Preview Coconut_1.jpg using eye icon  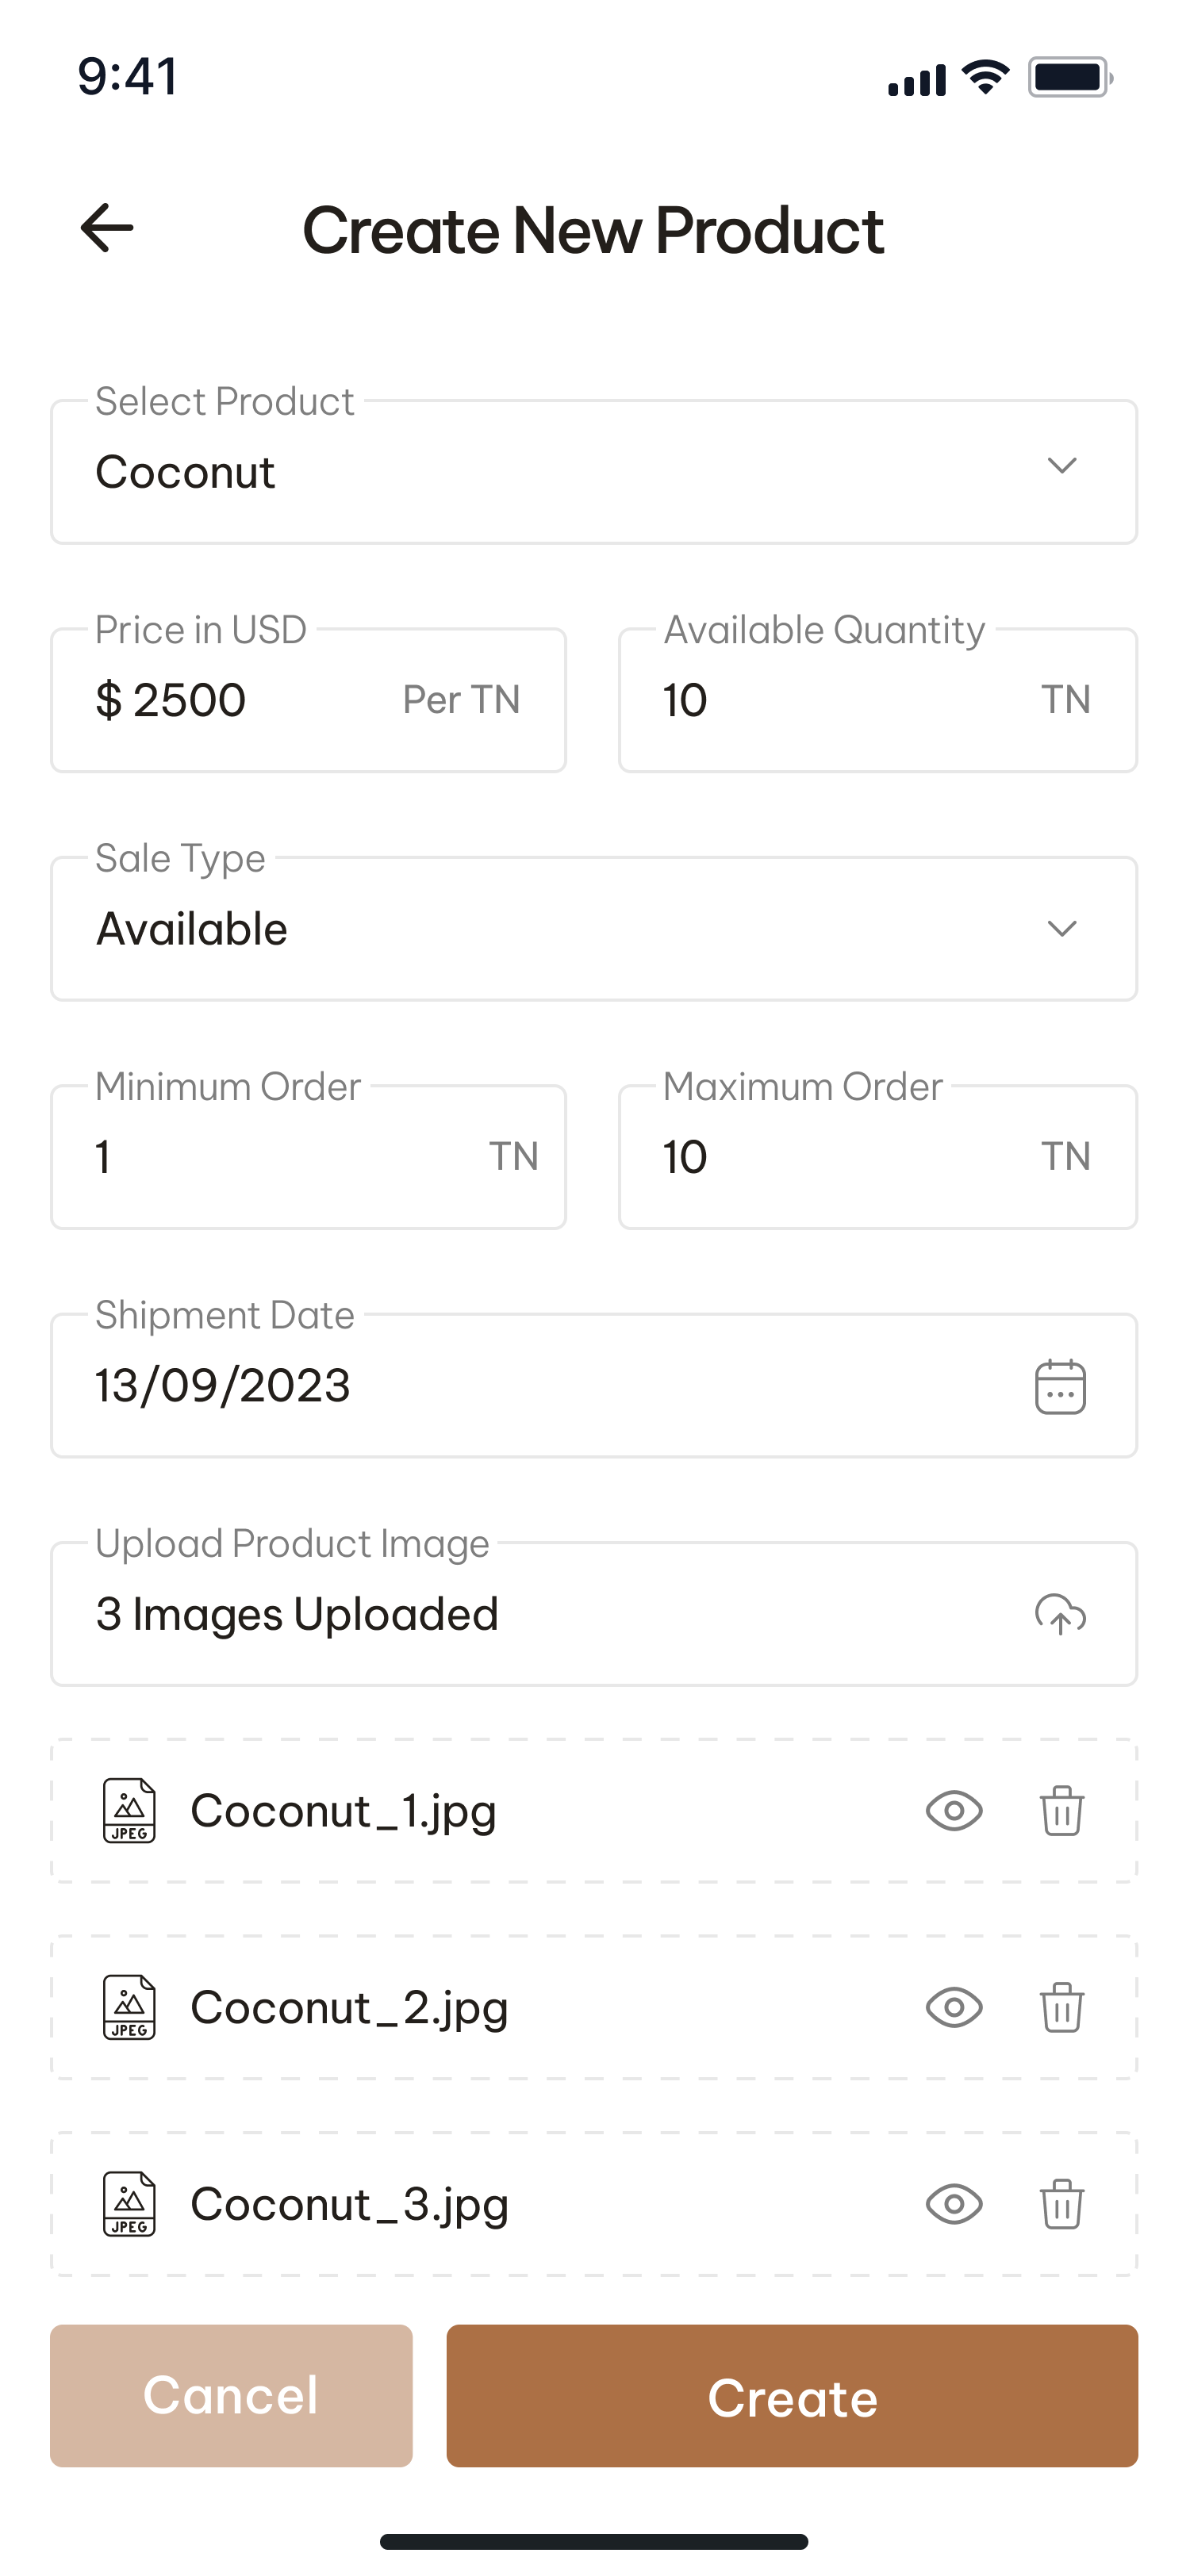click(x=954, y=1811)
